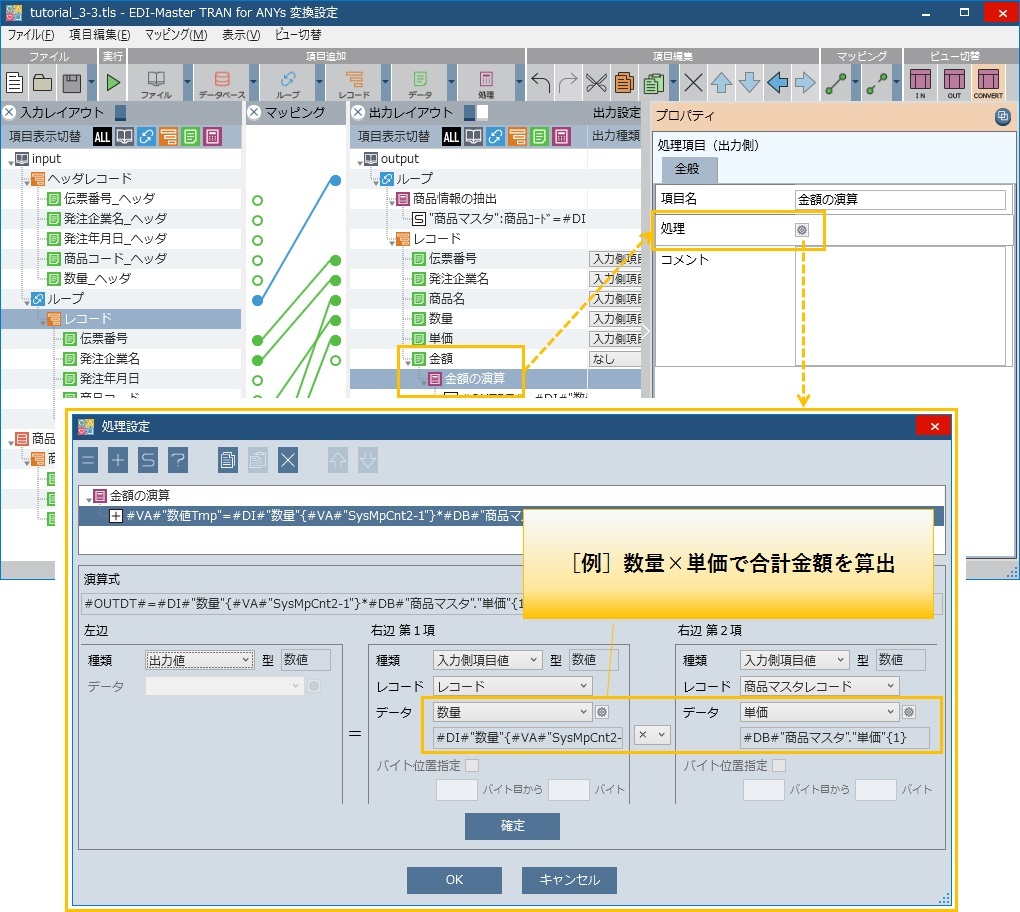Click the scissors cut icon in toolbar
1020x912 pixels.
coord(596,82)
